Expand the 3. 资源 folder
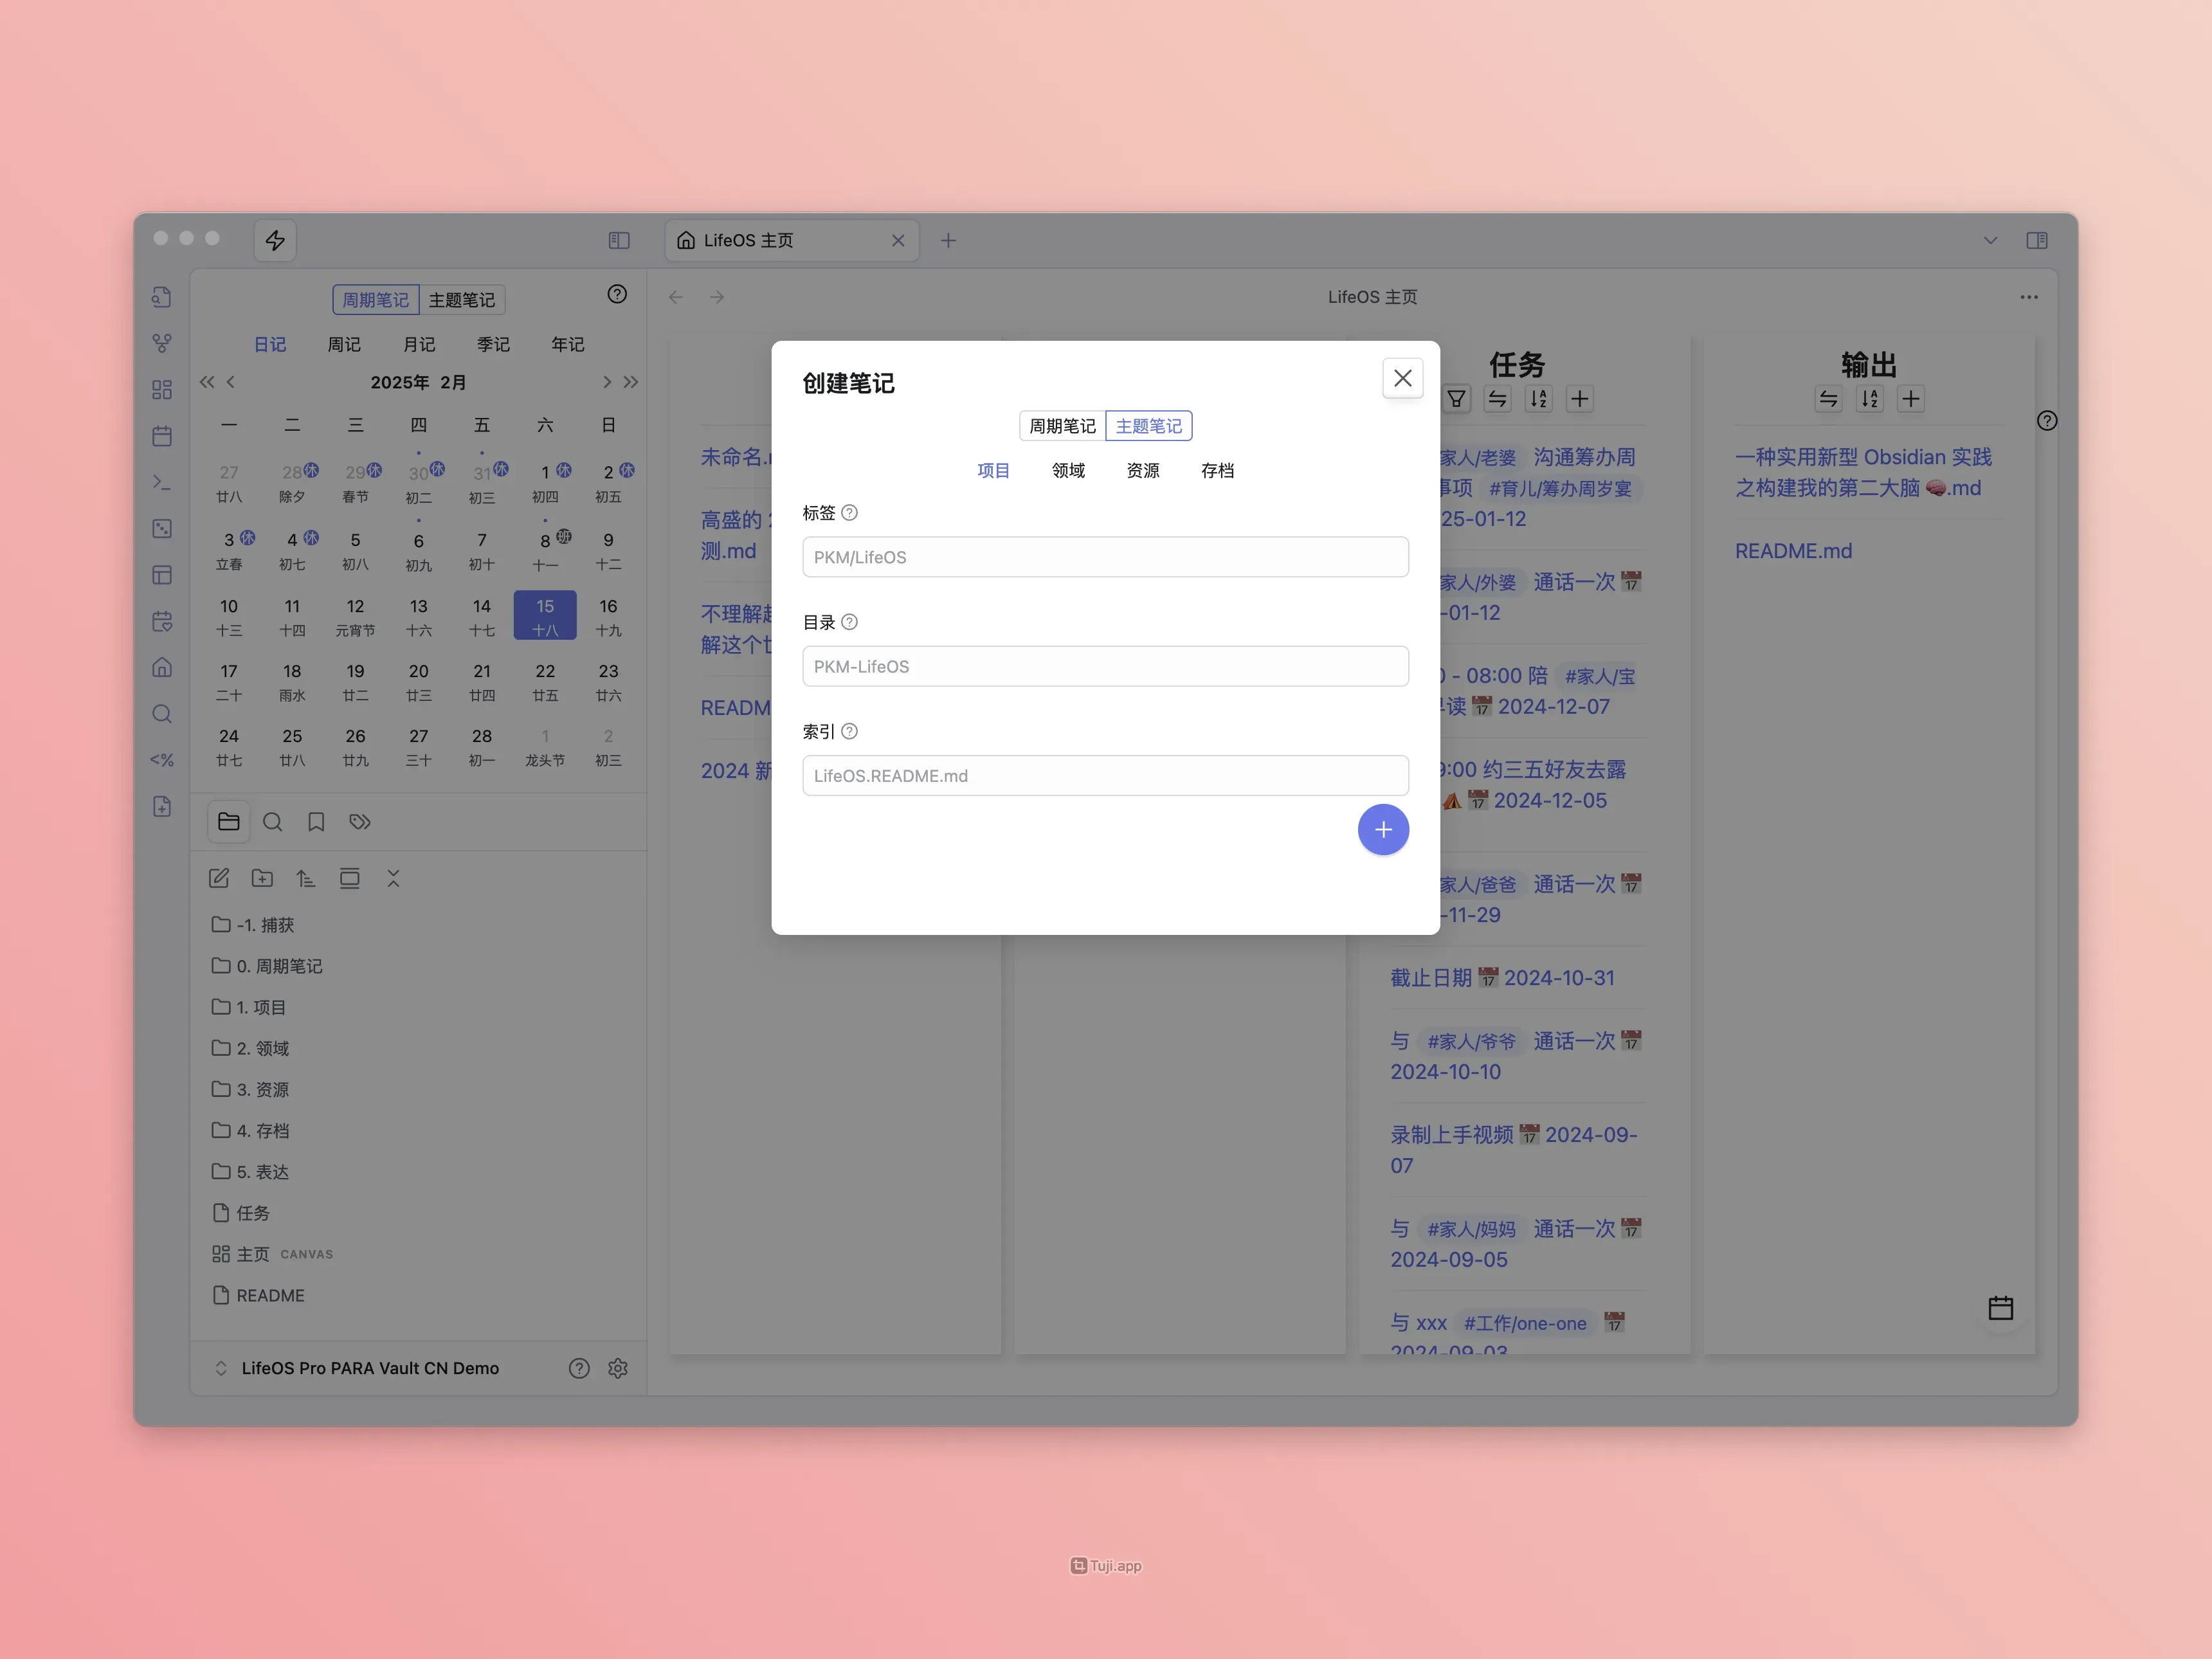The image size is (2212, 1659). coord(262,1089)
